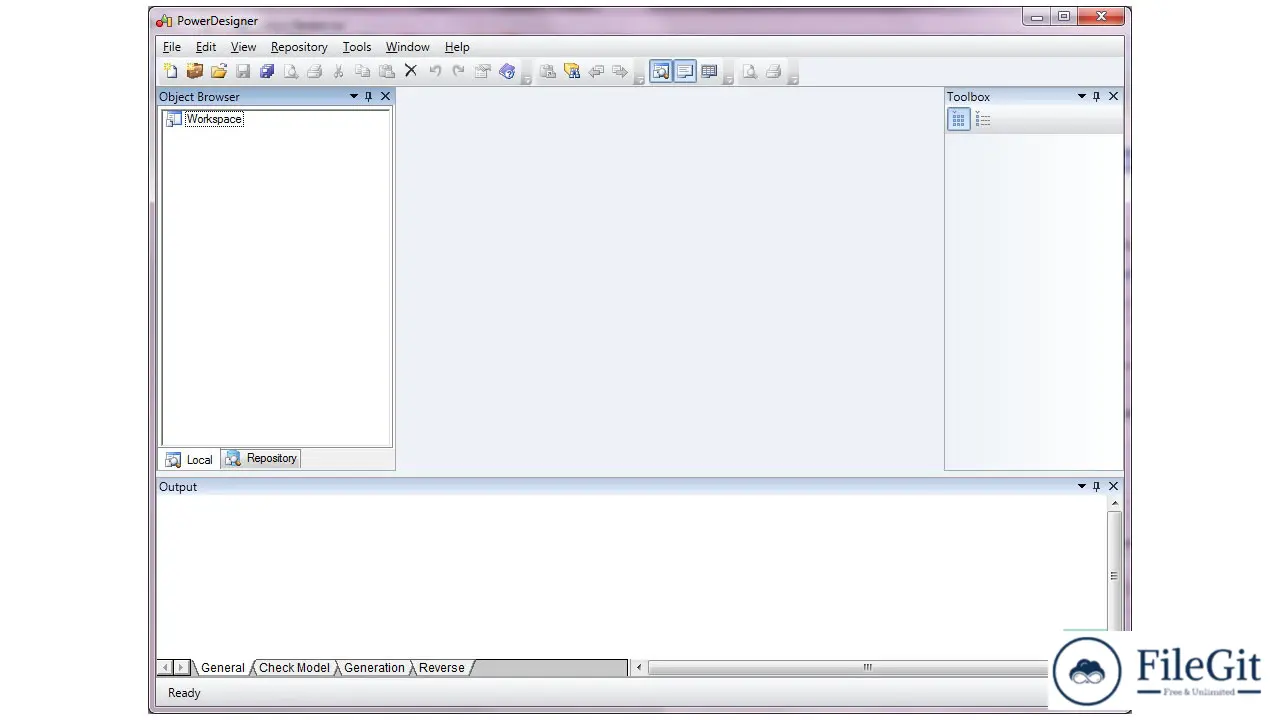The image size is (1280, 720).
Task: Click the Redo arrow icon
Action: [x=459, y=72]
